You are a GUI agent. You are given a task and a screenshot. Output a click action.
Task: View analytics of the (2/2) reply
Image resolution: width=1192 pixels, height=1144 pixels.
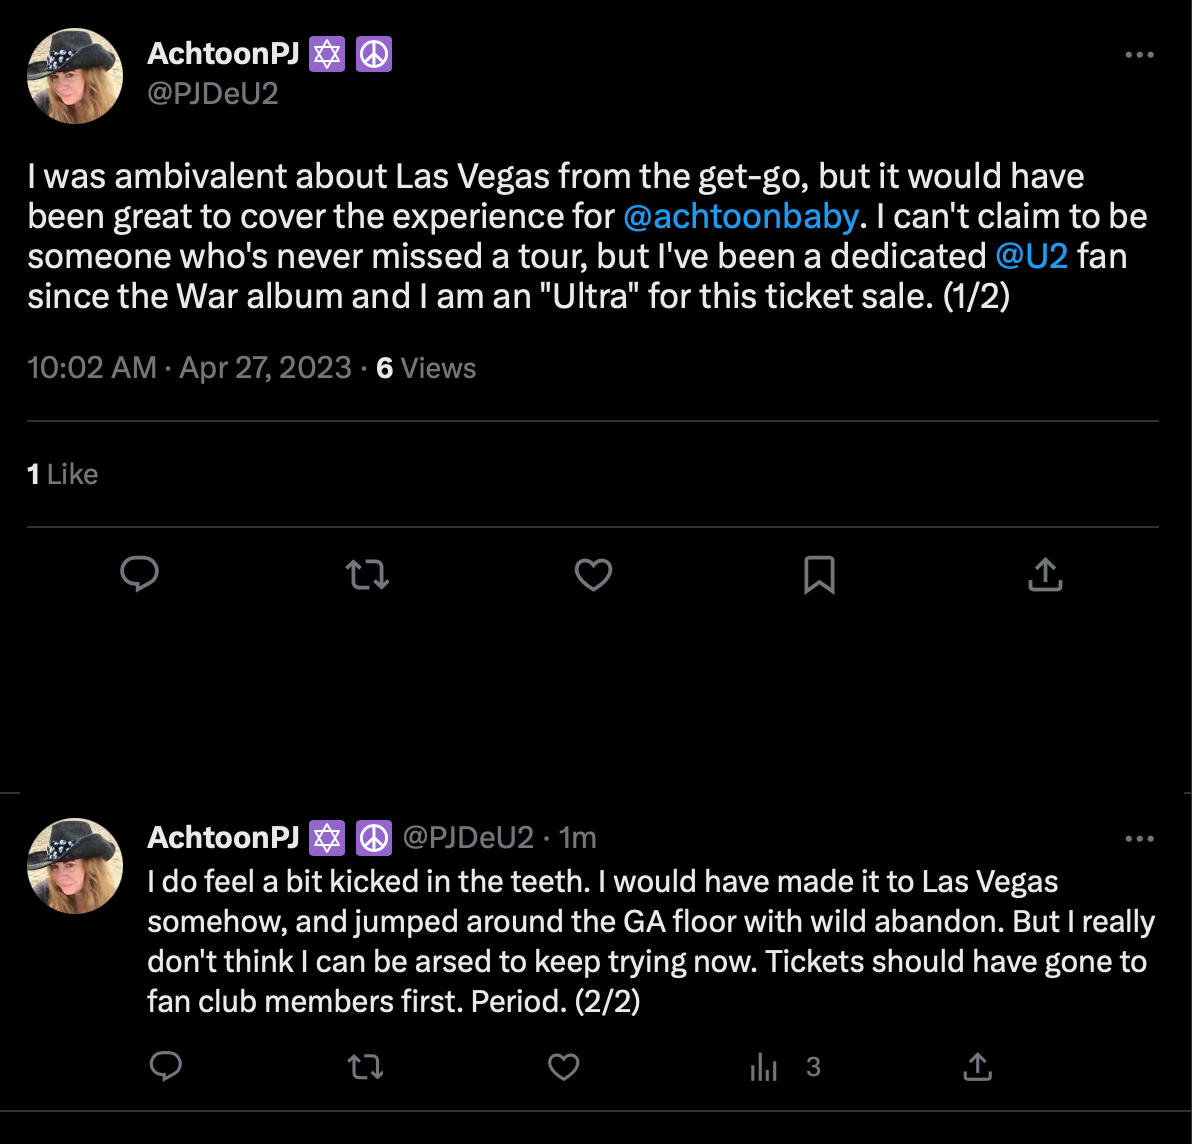[x=765, y=1068]
